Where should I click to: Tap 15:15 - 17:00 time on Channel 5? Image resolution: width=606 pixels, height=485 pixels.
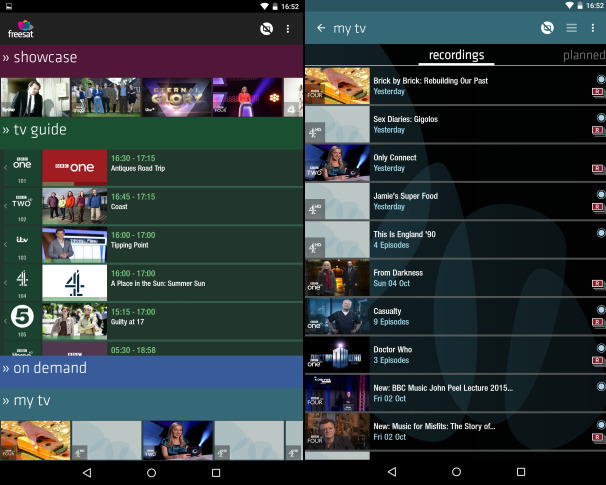coord(133,312)
